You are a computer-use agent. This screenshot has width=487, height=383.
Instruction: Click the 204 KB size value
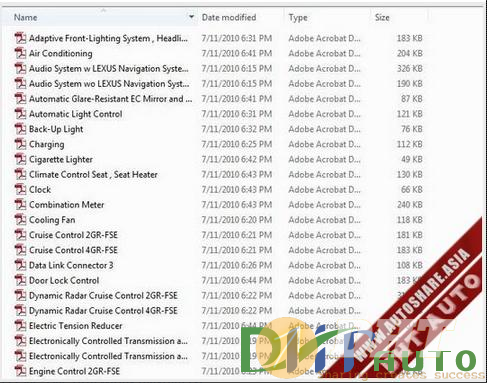410,53
